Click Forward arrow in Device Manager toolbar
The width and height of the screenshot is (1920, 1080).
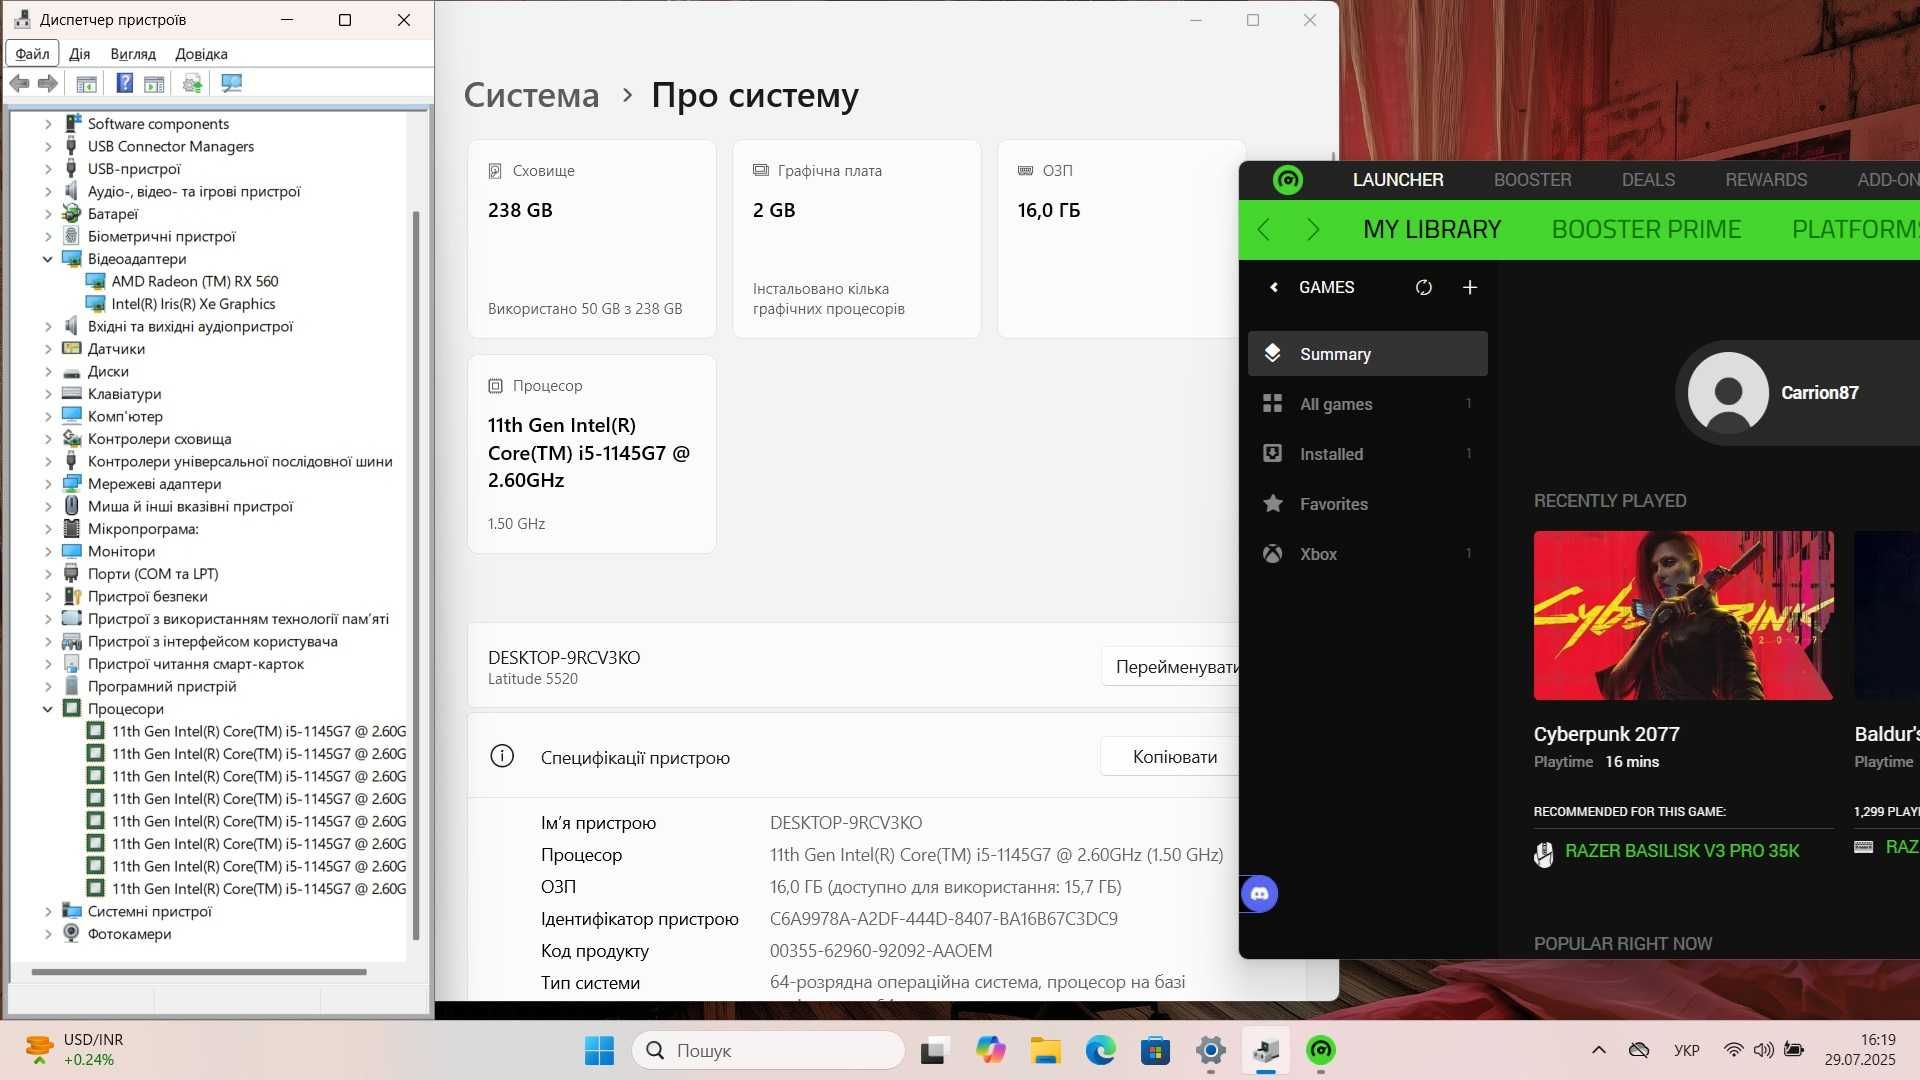(x=47, y=83)
